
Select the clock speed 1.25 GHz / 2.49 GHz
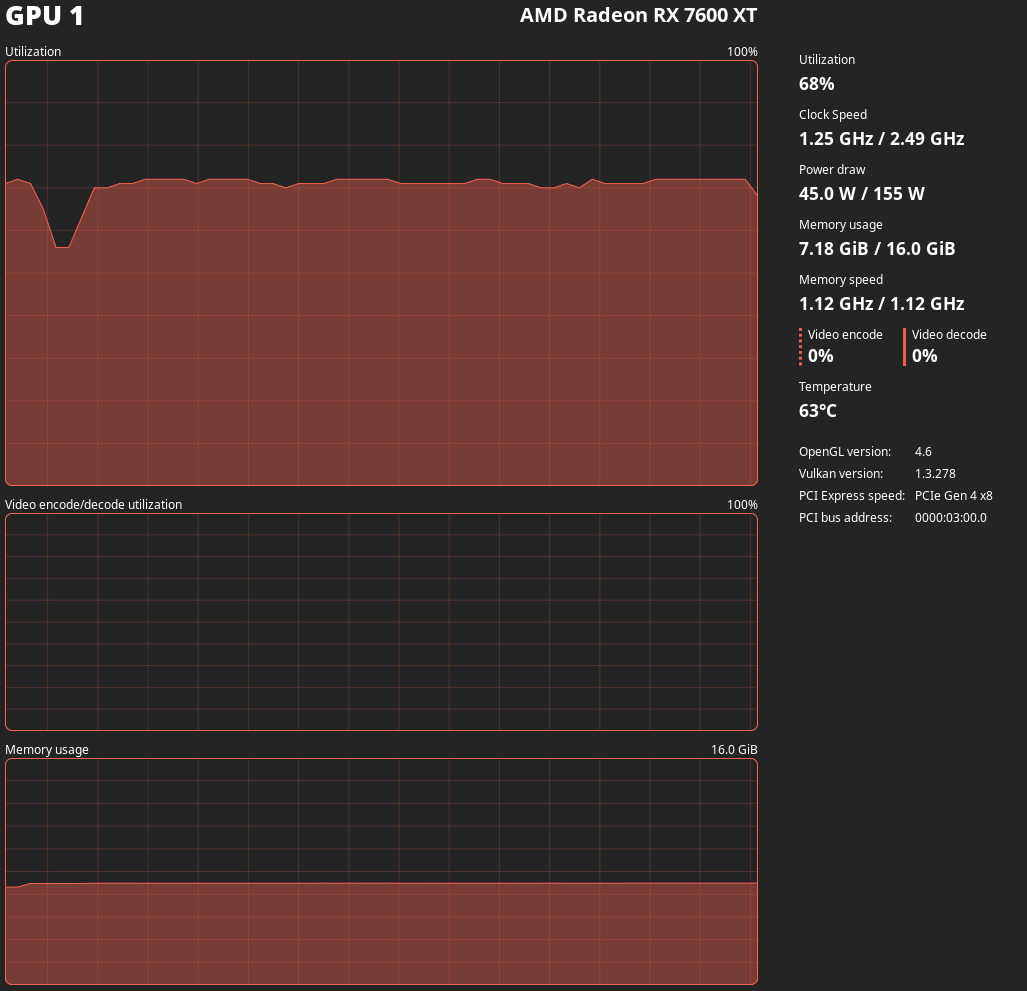point(881,139)
